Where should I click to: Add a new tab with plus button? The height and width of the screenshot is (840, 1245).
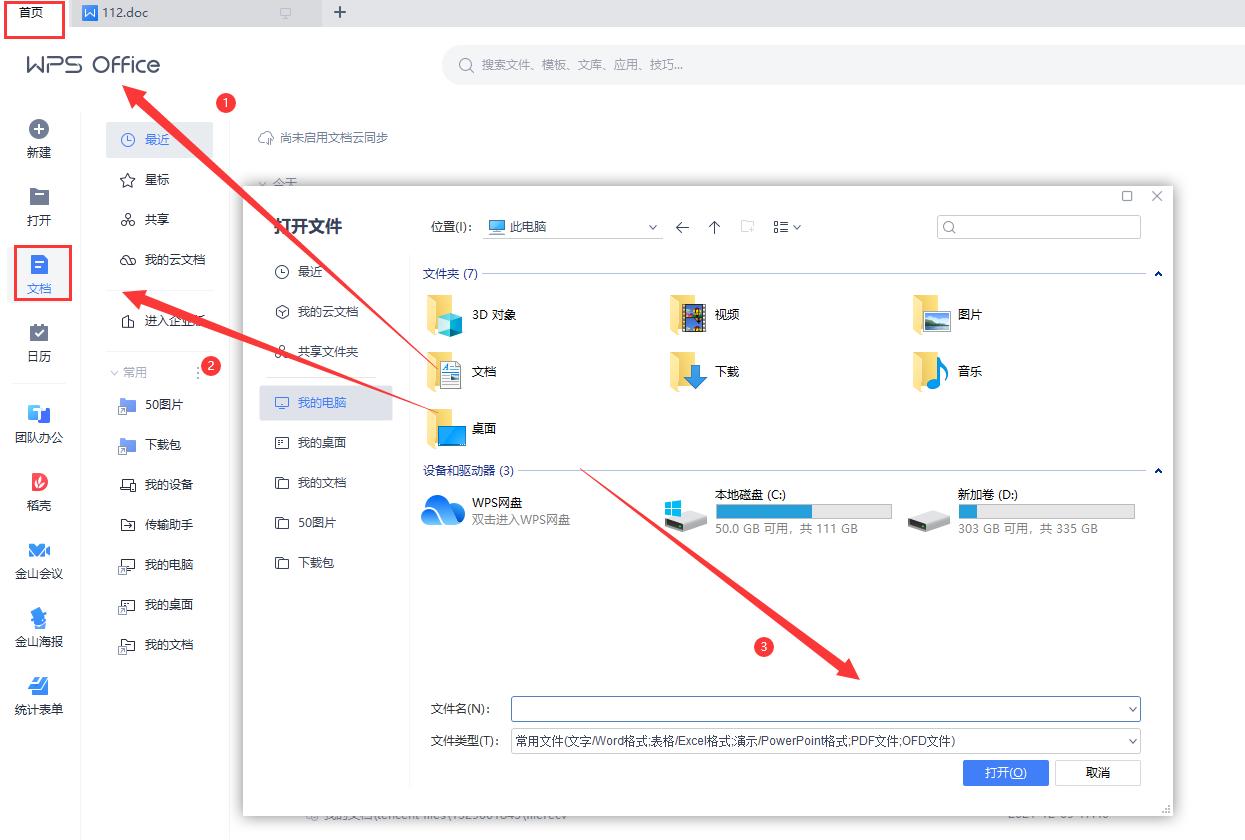click(340, 13)
